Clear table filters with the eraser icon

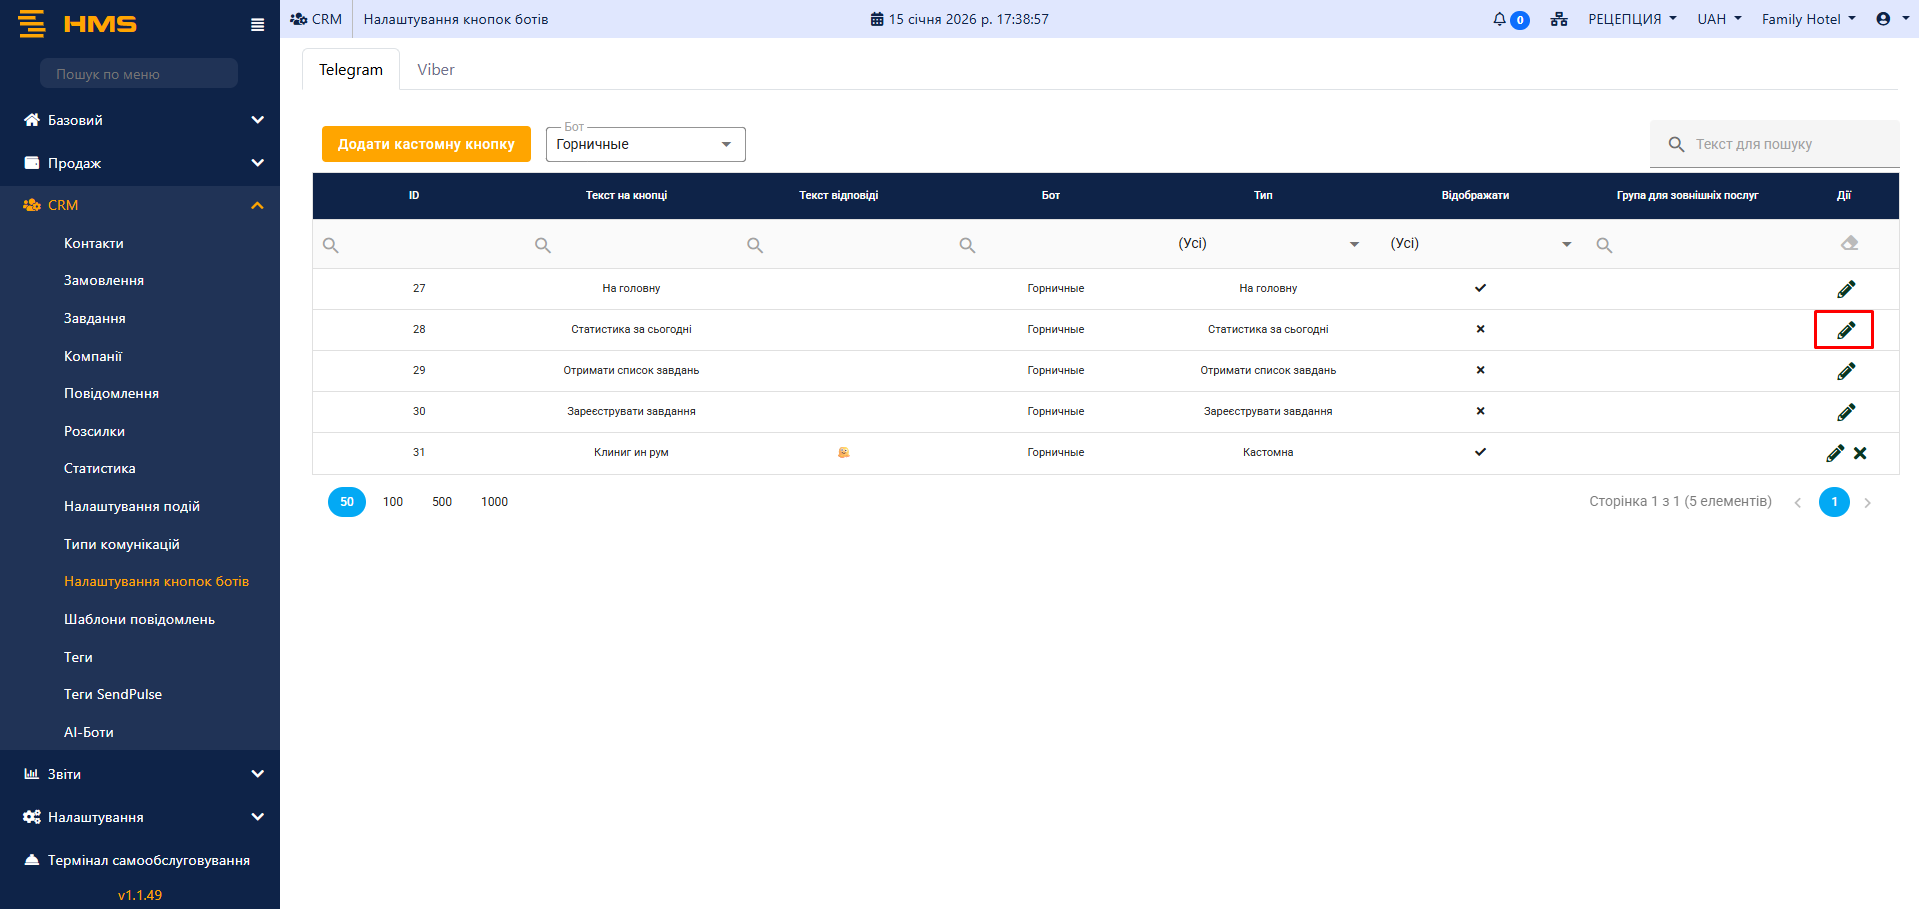[x=1849, y=243]
